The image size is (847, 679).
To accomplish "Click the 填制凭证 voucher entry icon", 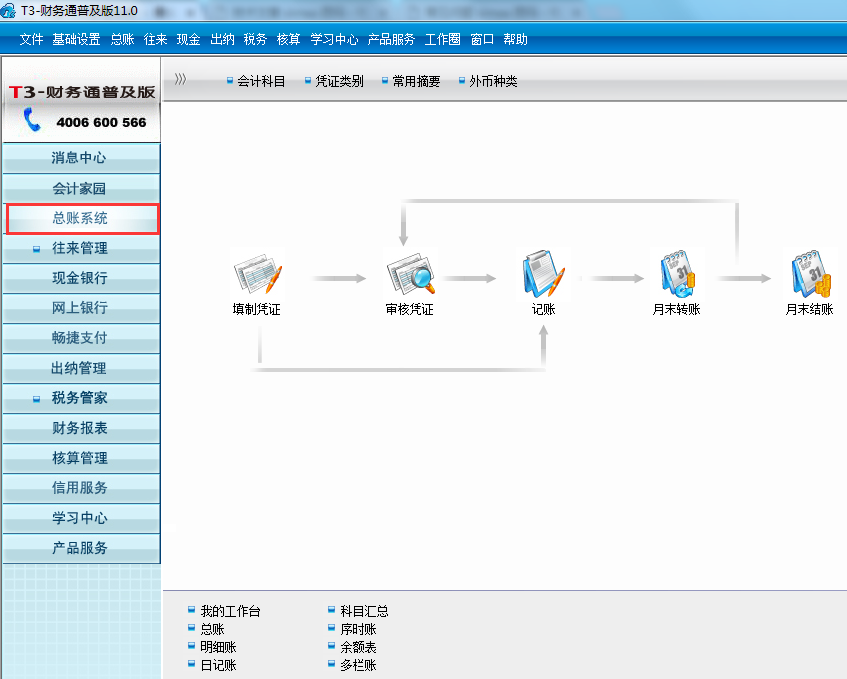I will click(x=257, y=275).
